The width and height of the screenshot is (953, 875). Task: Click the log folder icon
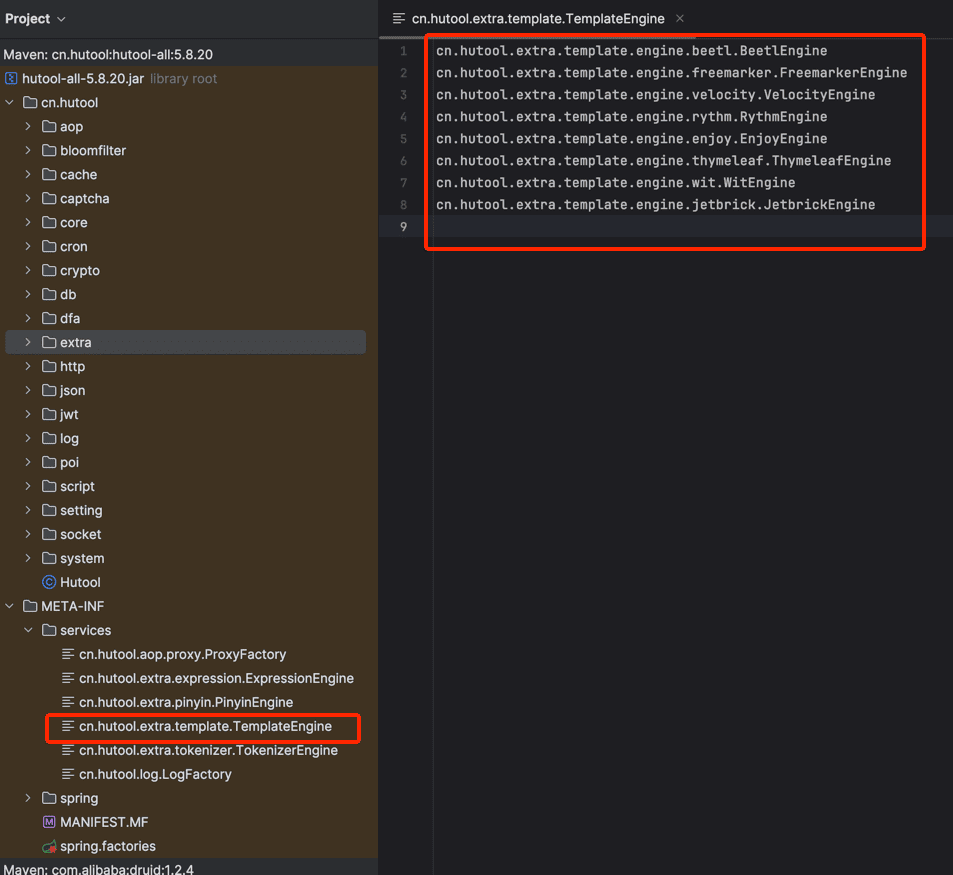coord(49,439)
